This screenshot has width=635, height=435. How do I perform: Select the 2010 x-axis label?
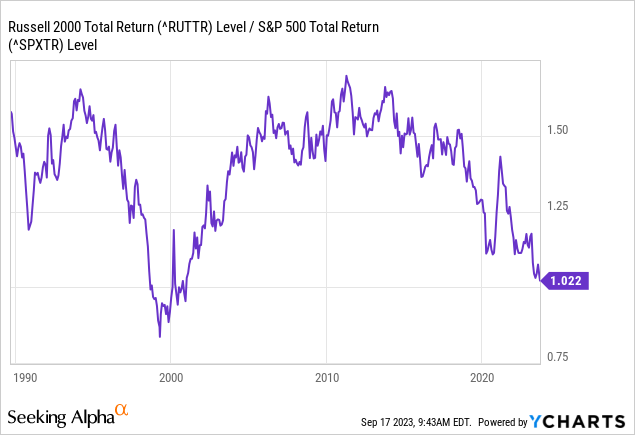click(326, 378)
